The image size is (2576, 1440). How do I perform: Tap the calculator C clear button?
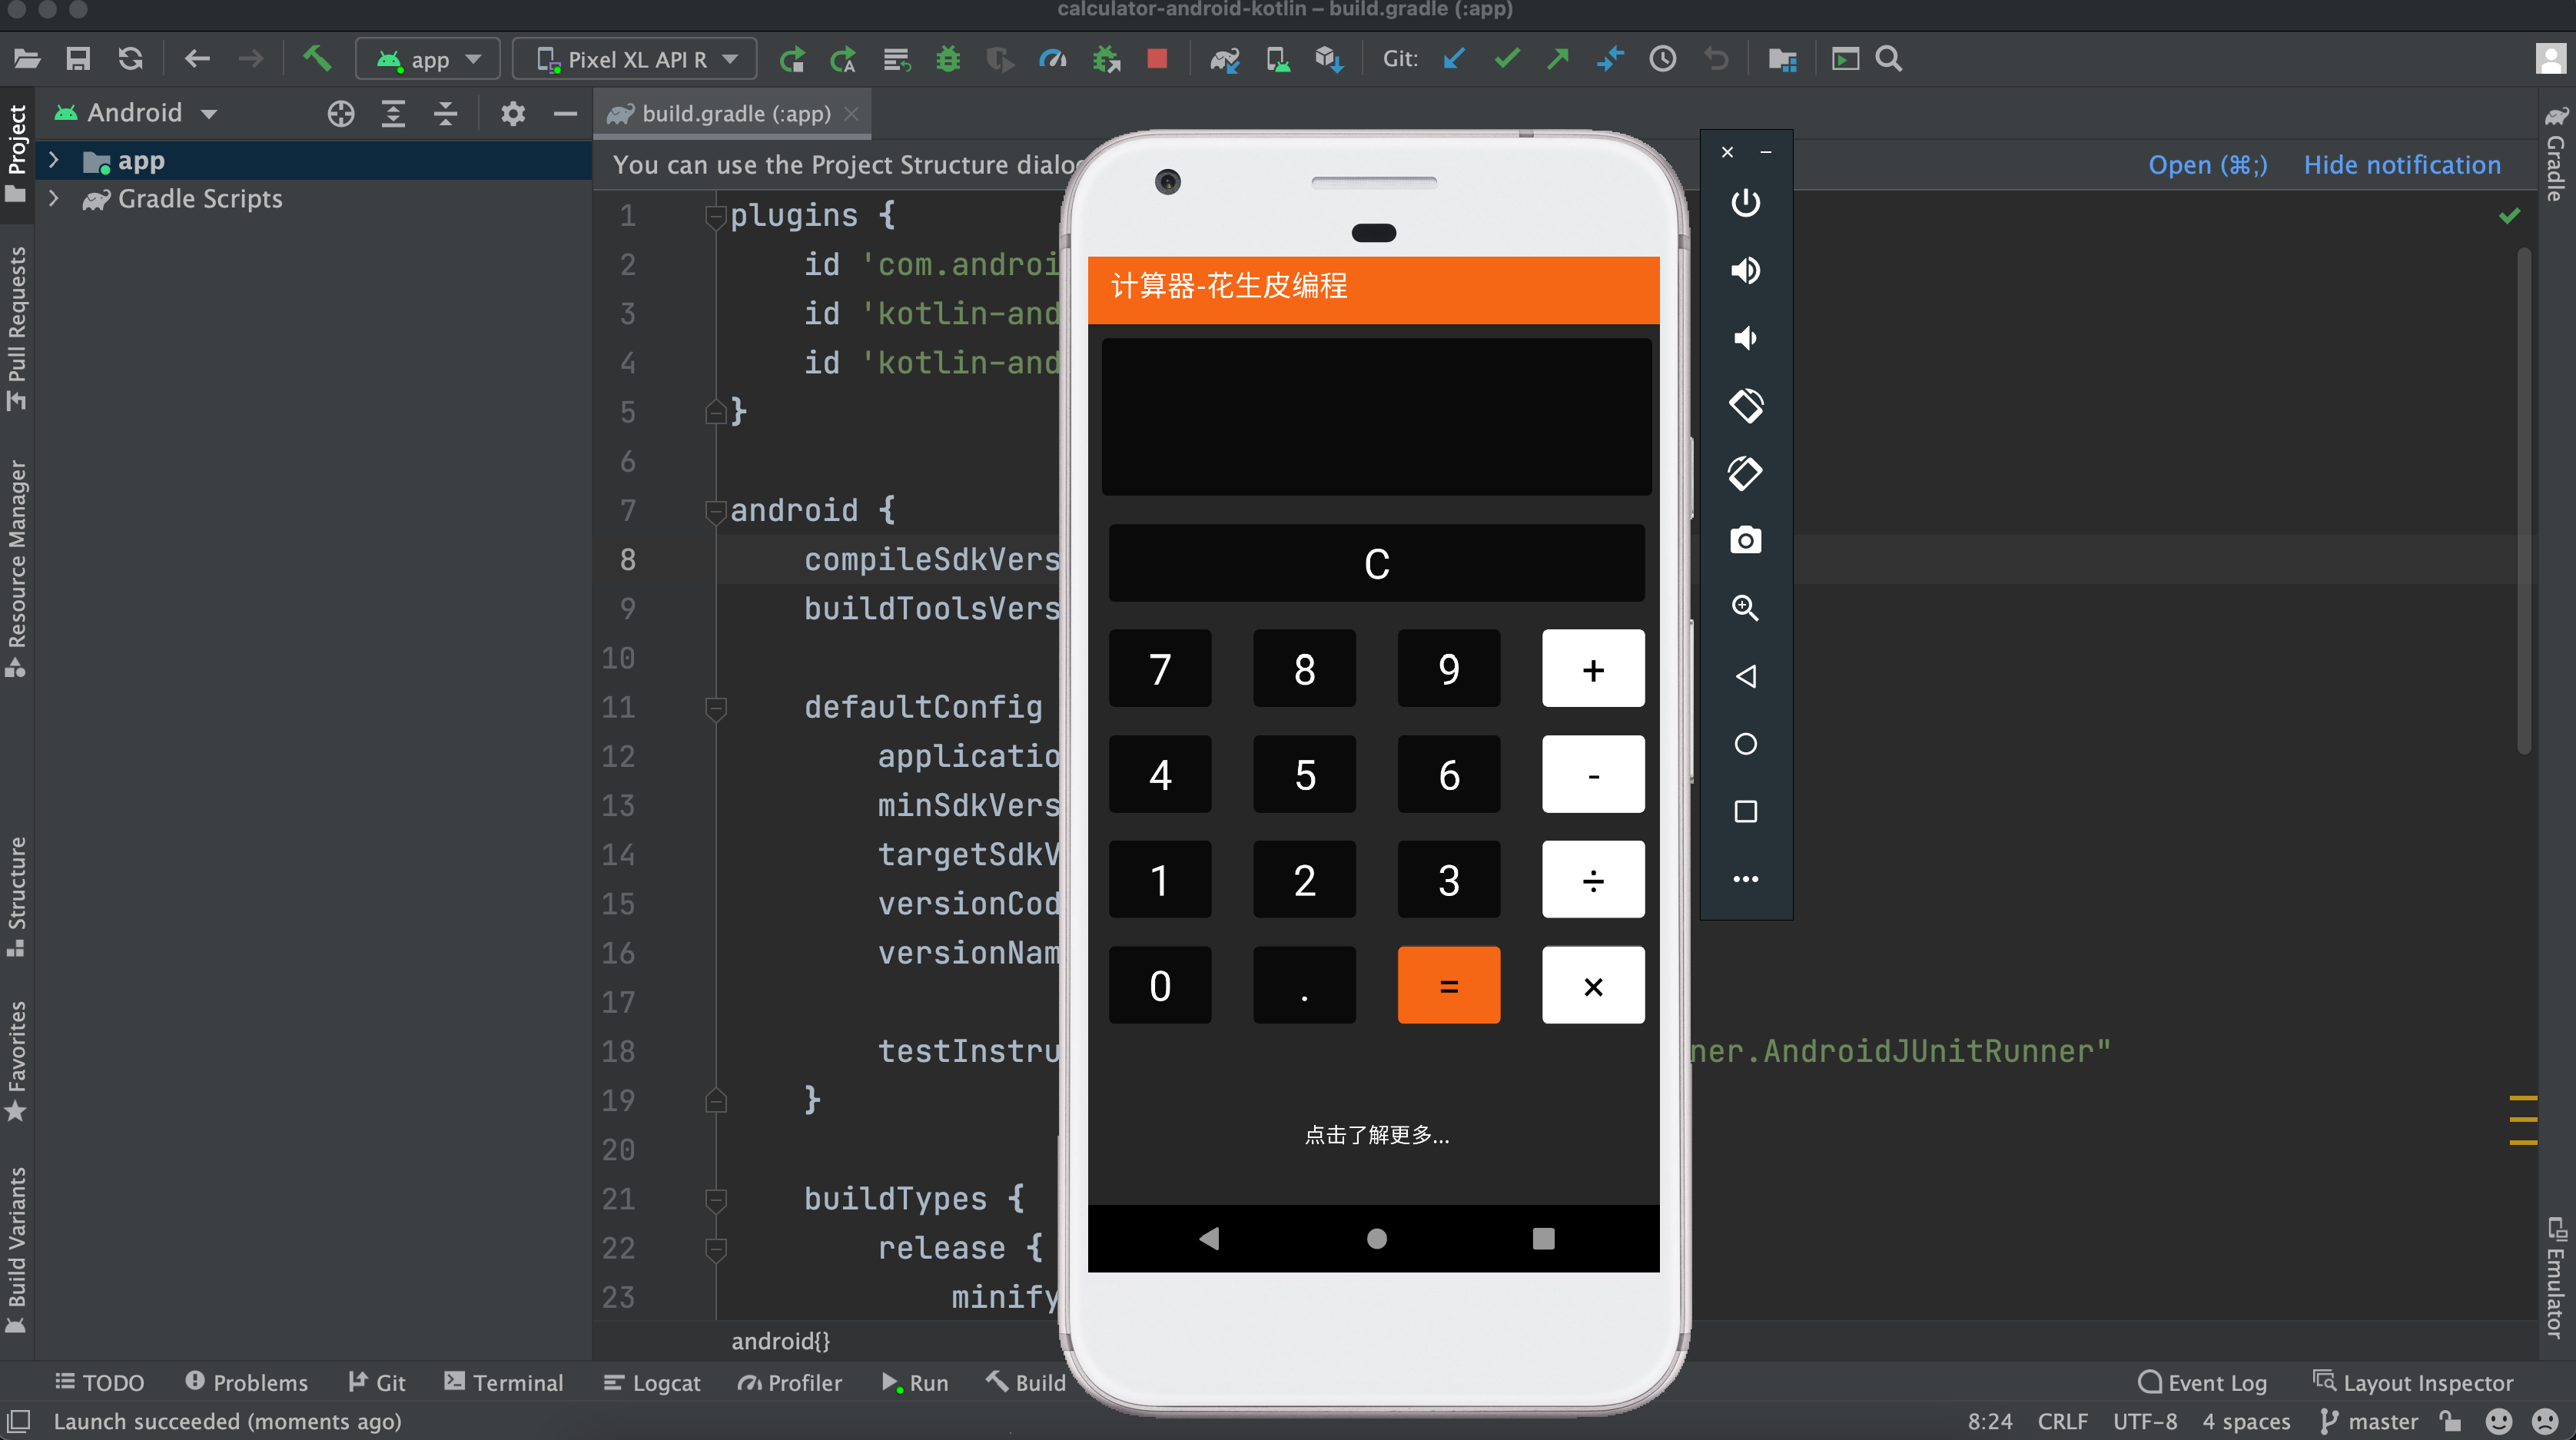[x=1376, y=563]
